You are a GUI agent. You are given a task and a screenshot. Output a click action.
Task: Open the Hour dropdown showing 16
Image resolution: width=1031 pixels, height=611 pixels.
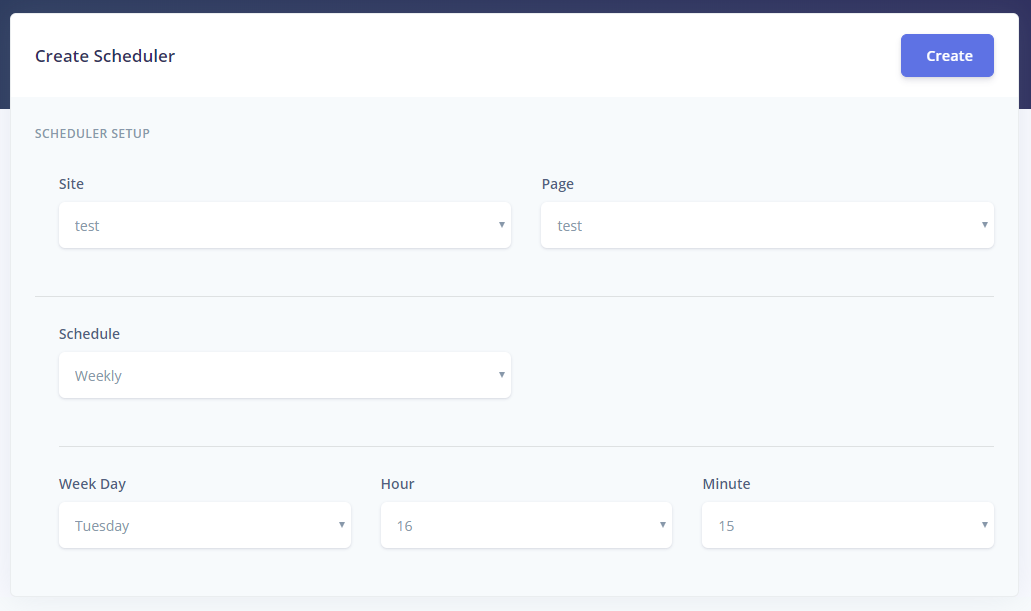[526, 525]
